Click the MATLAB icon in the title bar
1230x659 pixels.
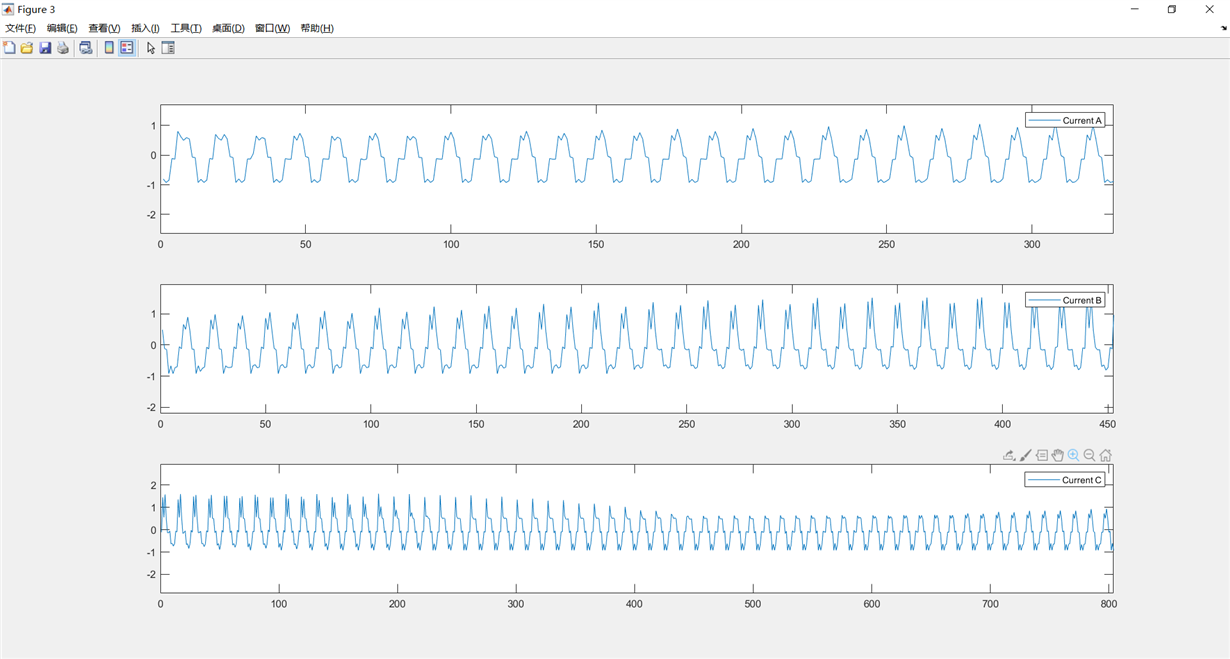8,9
